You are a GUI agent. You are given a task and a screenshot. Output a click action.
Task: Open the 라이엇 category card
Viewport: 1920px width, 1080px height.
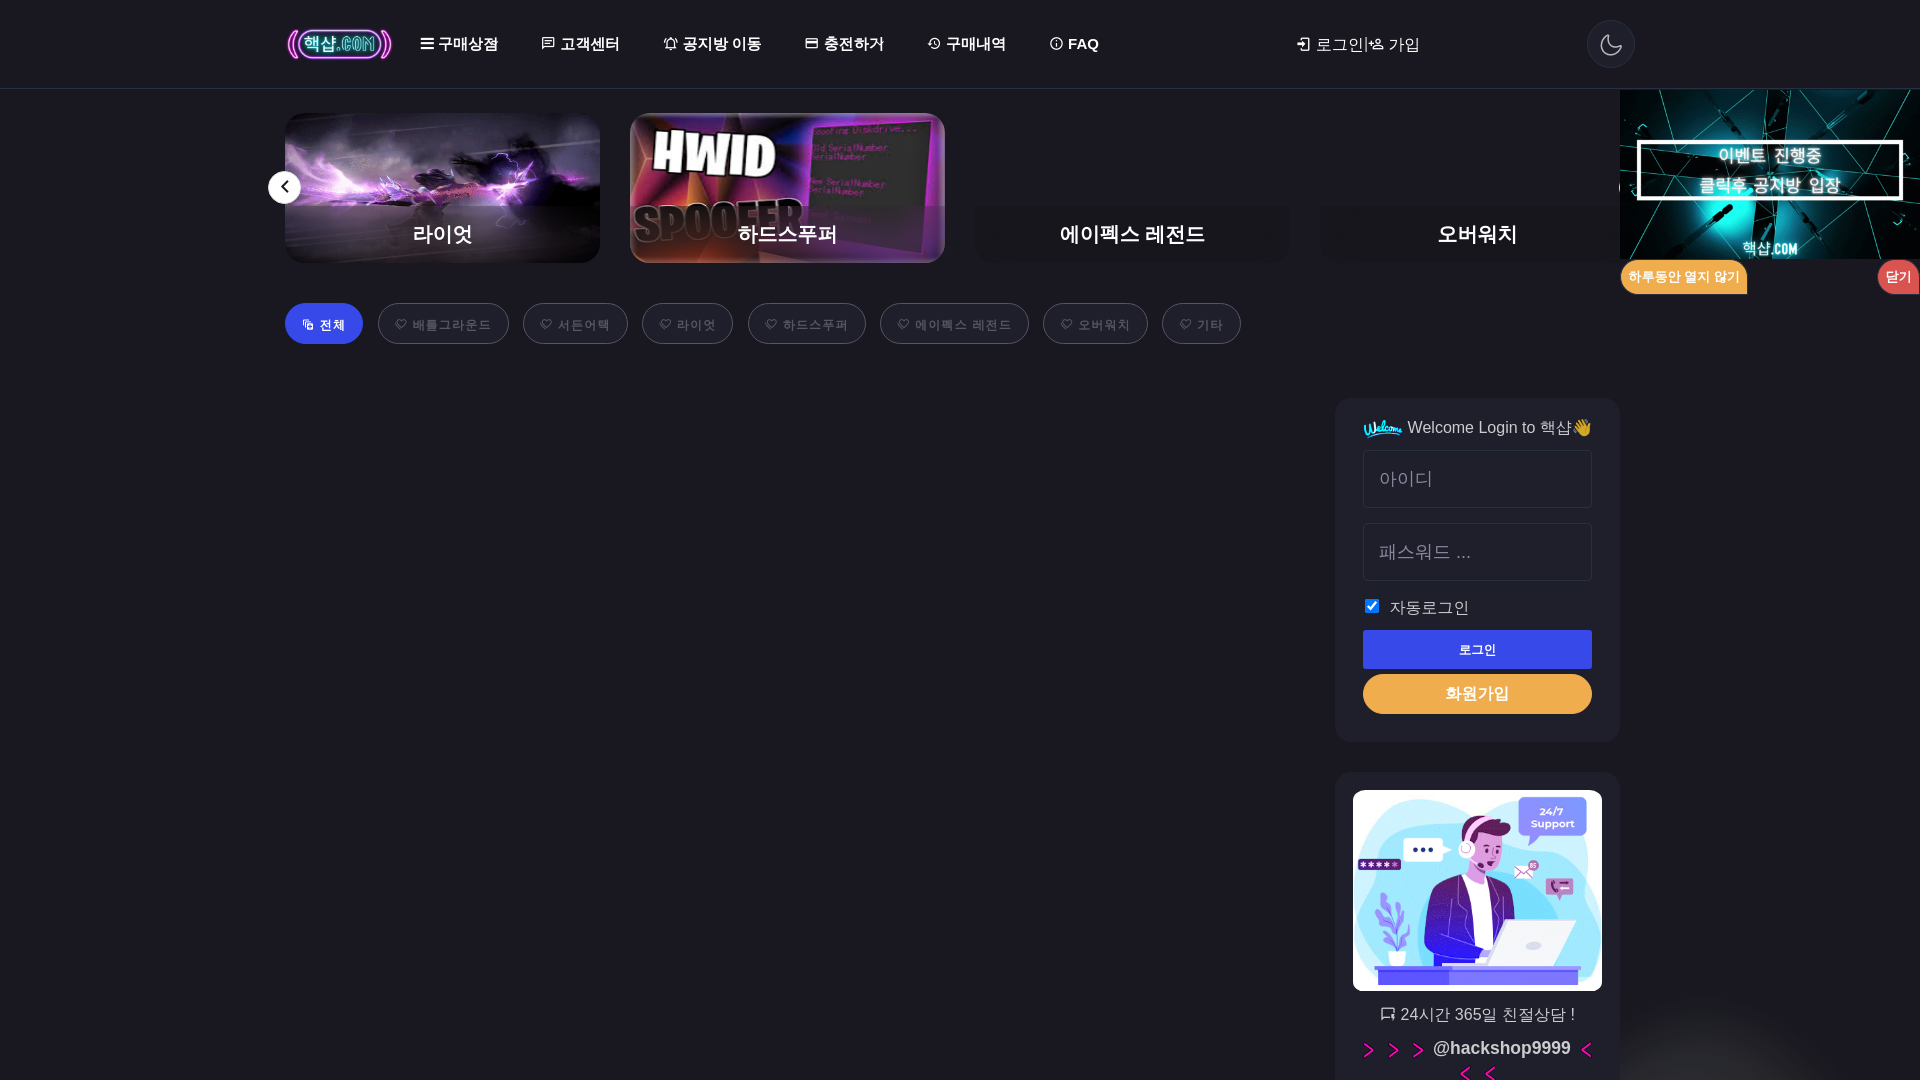[x=442, y=188]
